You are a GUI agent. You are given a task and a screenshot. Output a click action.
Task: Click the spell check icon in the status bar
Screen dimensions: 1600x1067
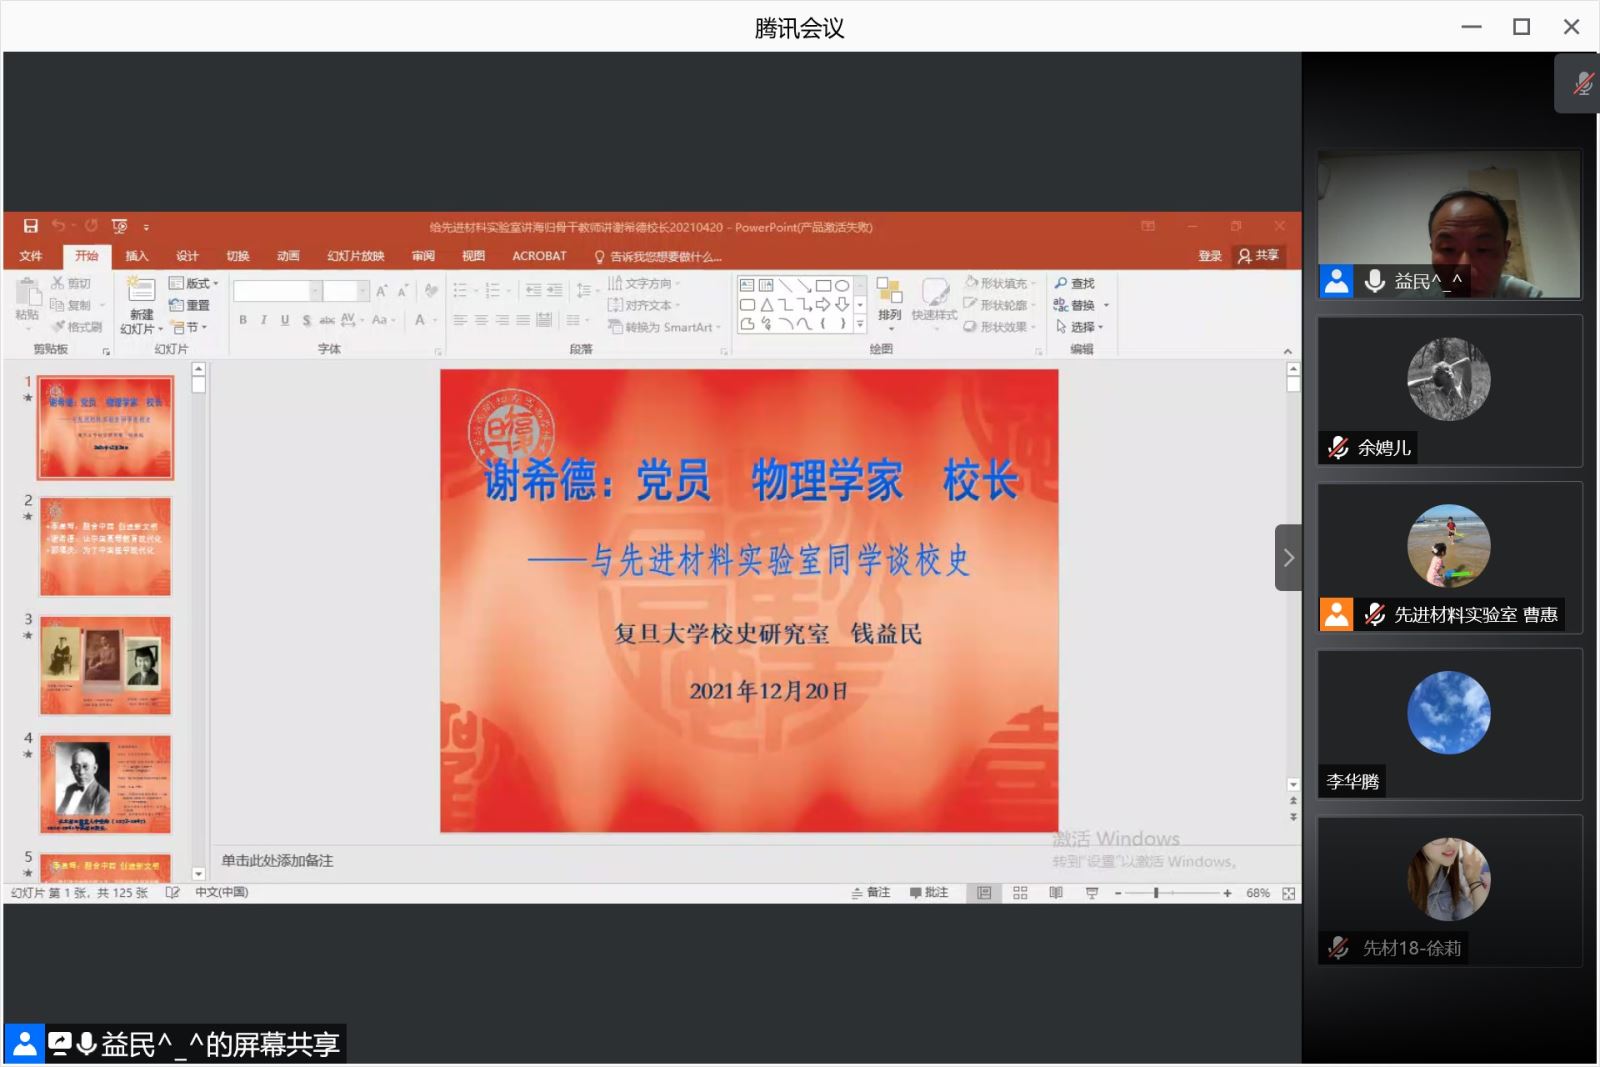(x=172, y=893)
